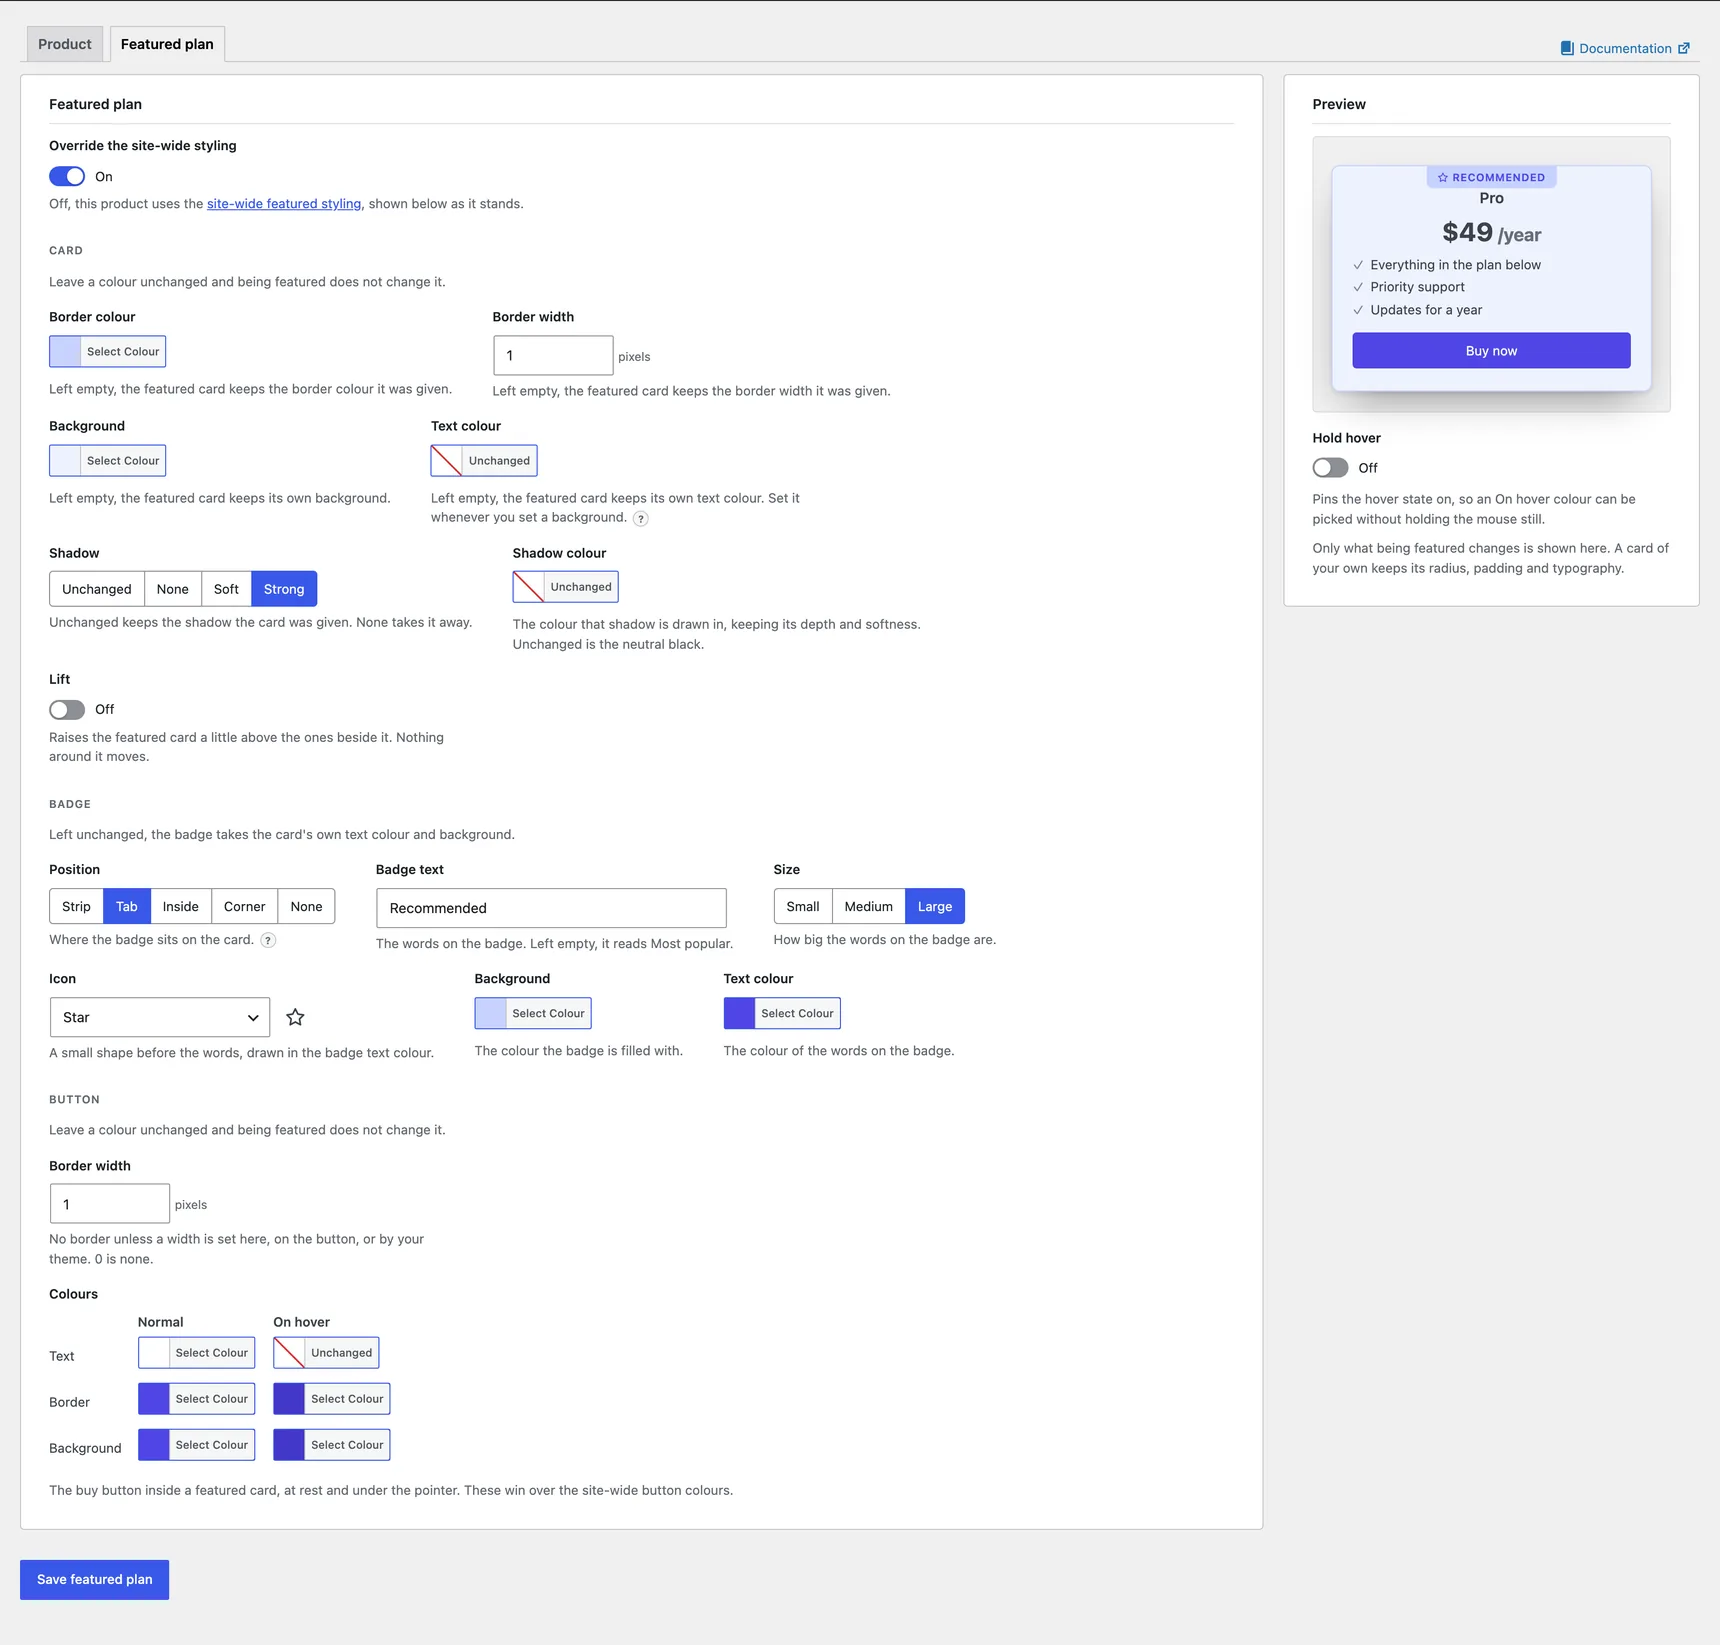Image resolution: width=1720 pixels, height=1645 pixels.
Task: Set badge position to Strip
Action: (76, 906)
